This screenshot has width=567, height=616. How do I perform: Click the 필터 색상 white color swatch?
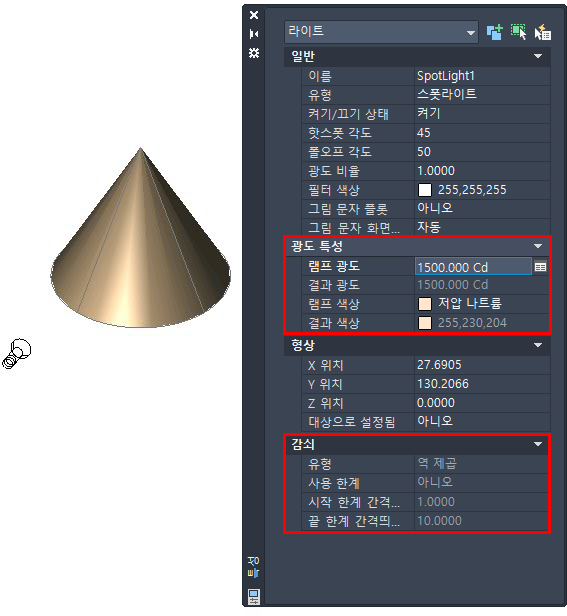coord(425,190)
